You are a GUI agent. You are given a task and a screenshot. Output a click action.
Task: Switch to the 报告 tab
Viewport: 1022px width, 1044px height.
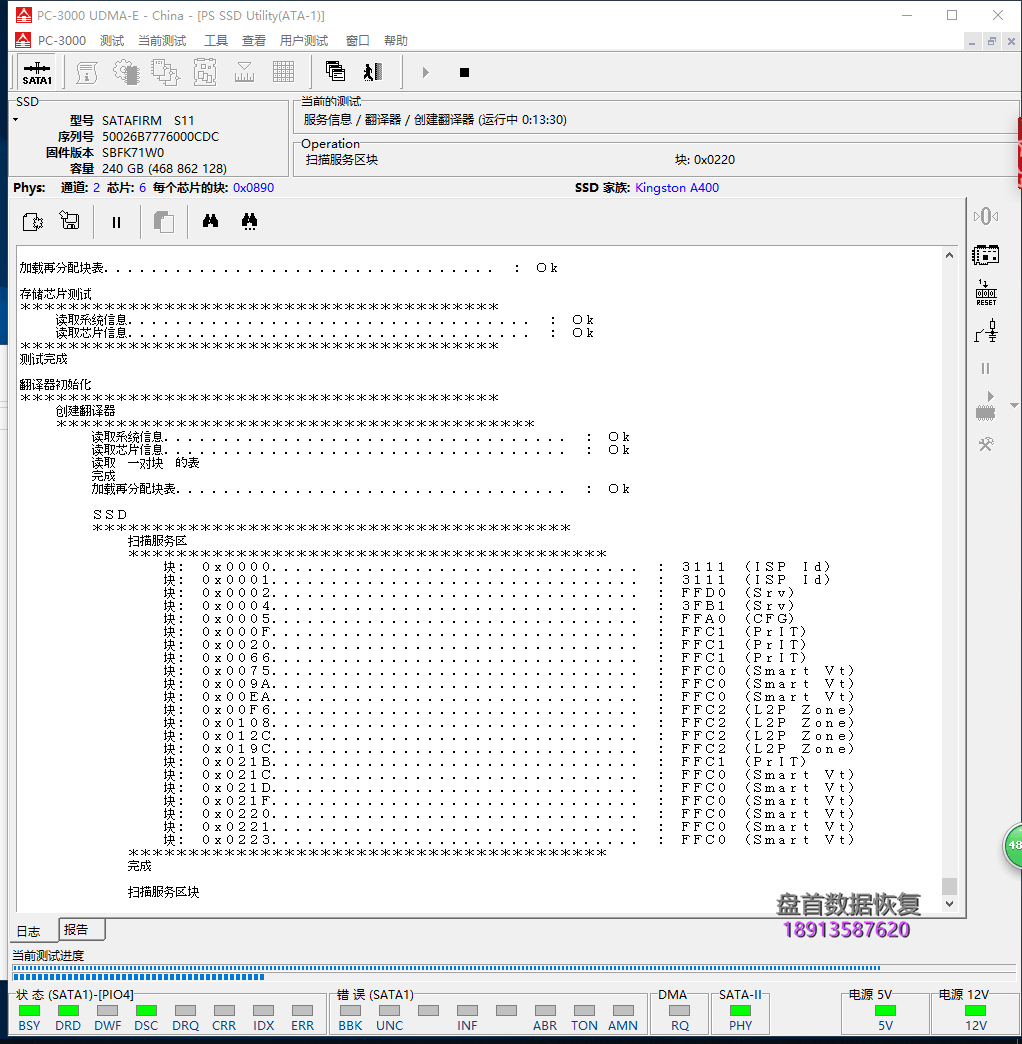[x=81, y=929]
